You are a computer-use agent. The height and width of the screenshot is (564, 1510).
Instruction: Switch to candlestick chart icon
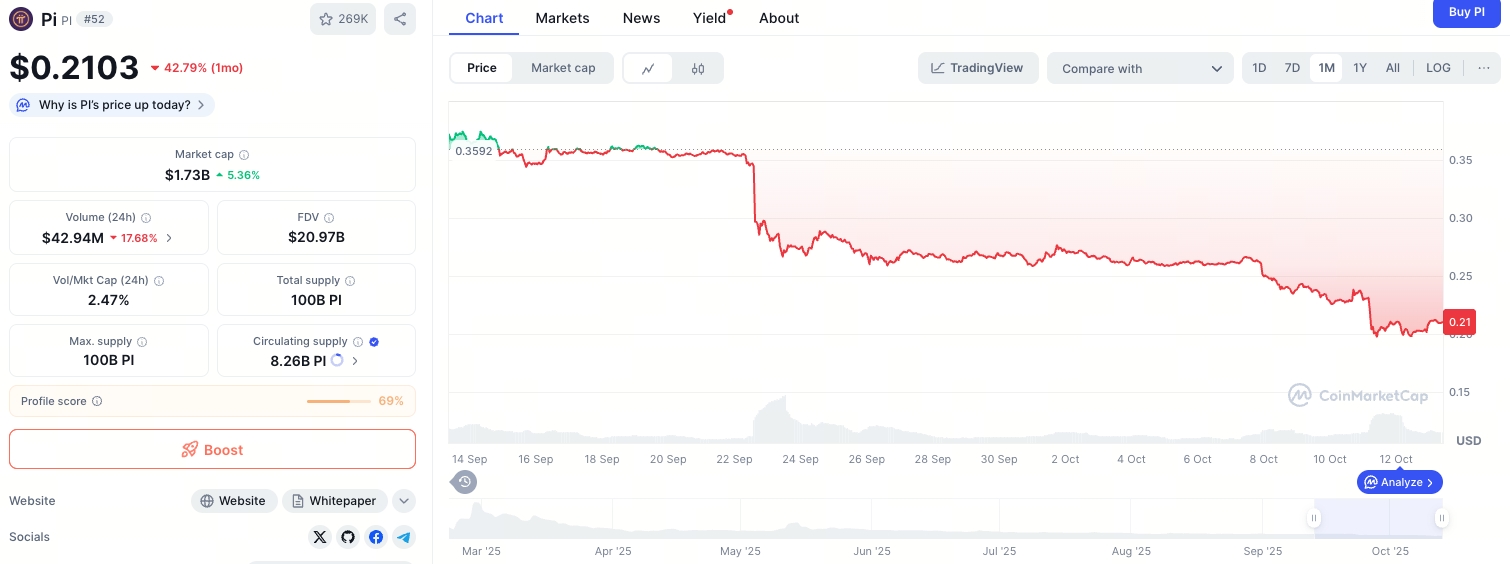coord(698,68)
